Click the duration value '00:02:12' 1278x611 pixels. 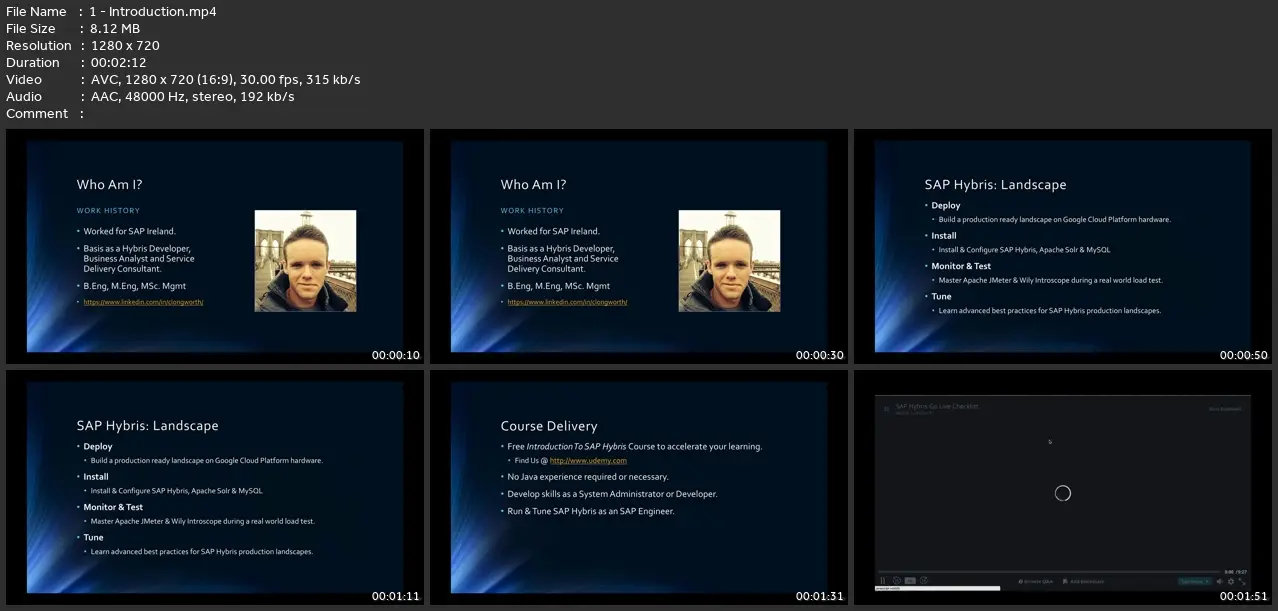point(117,63)
